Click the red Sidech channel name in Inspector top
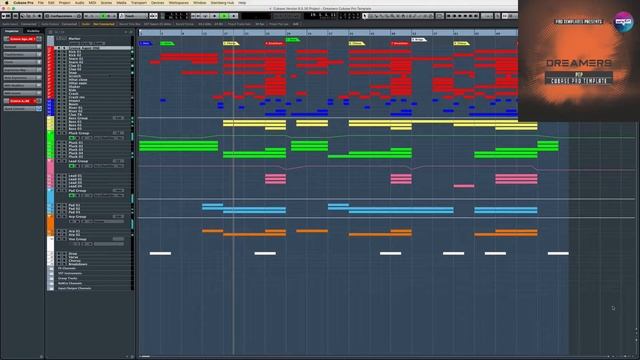 22,39
